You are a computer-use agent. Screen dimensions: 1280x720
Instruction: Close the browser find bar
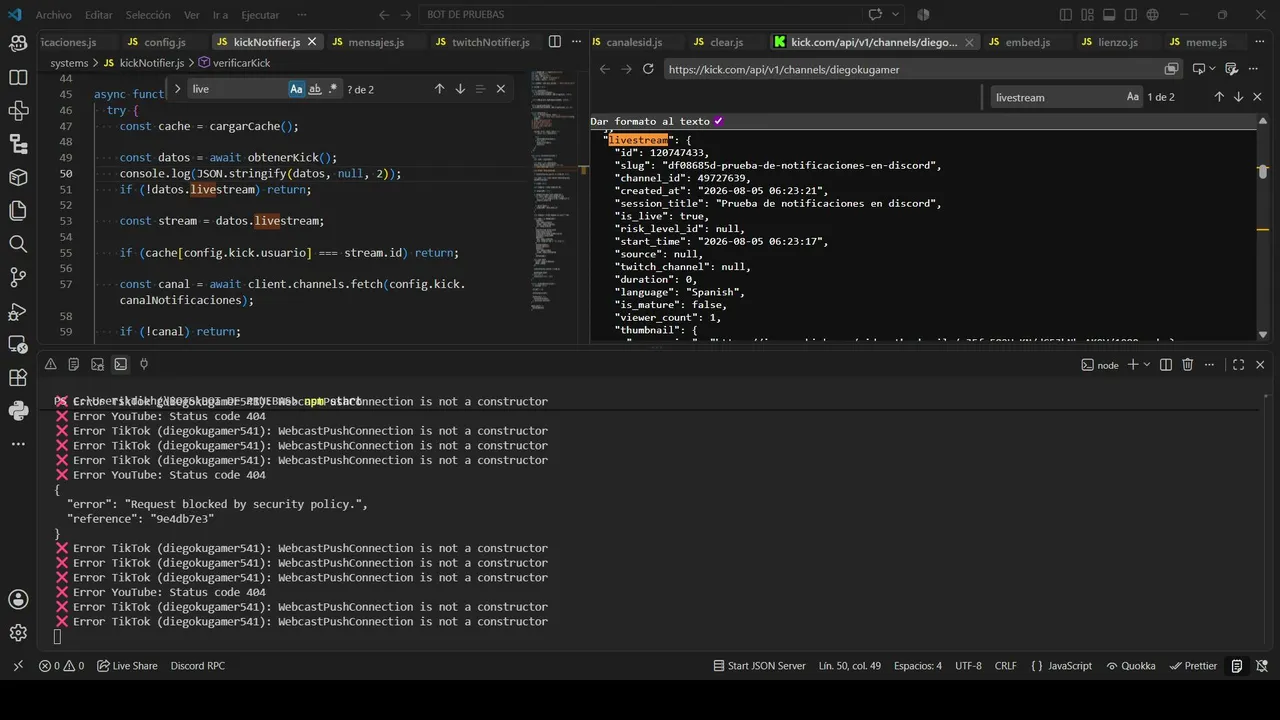tap(1258, 97)
